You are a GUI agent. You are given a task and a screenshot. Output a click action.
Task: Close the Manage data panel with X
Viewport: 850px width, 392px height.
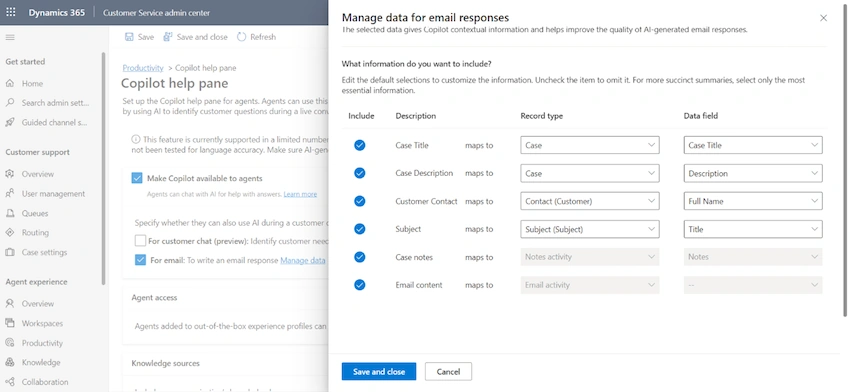coord(823,18)
